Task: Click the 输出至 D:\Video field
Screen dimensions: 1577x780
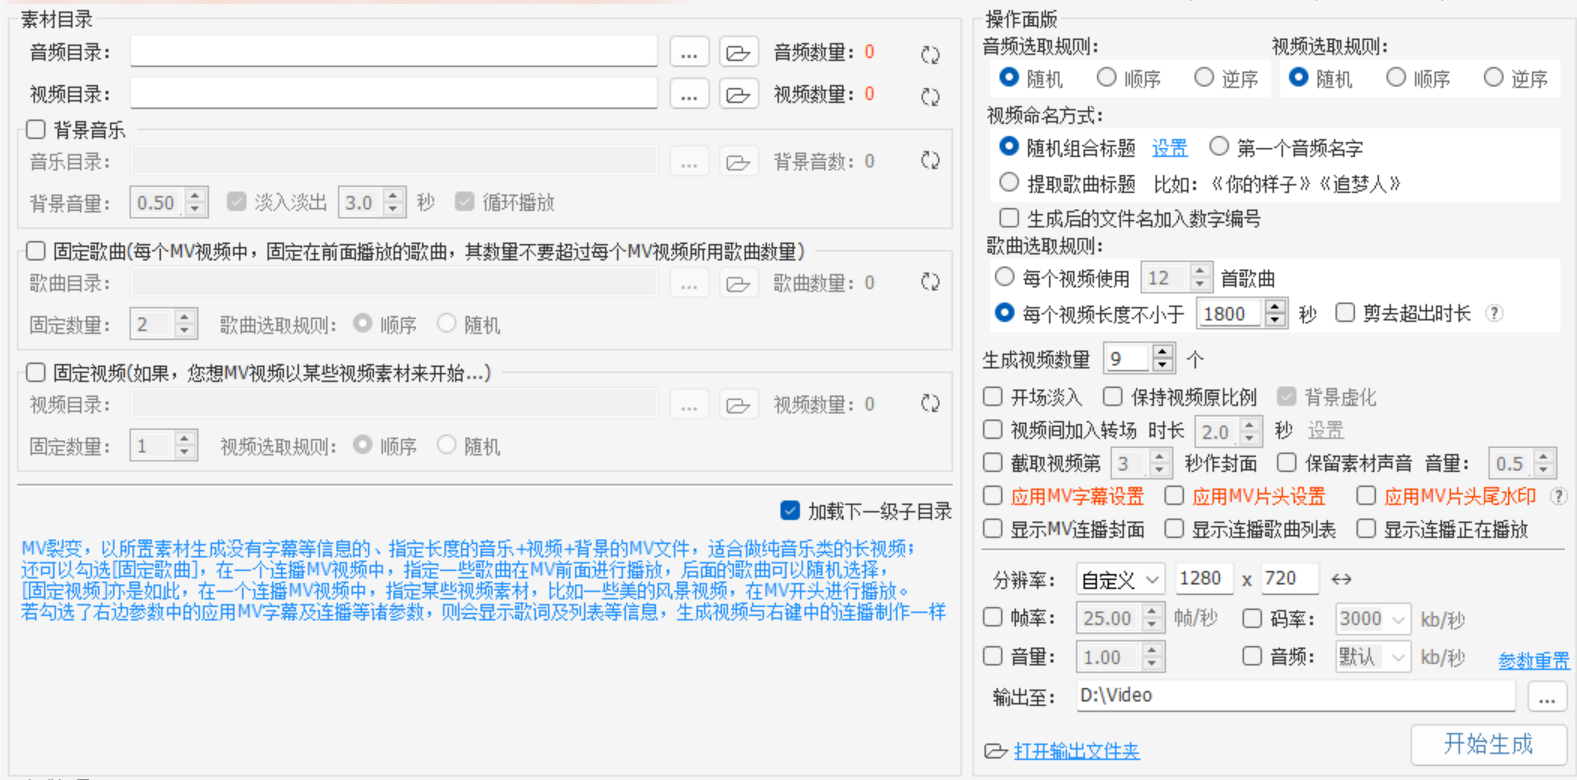Action: coord(1296,696)
